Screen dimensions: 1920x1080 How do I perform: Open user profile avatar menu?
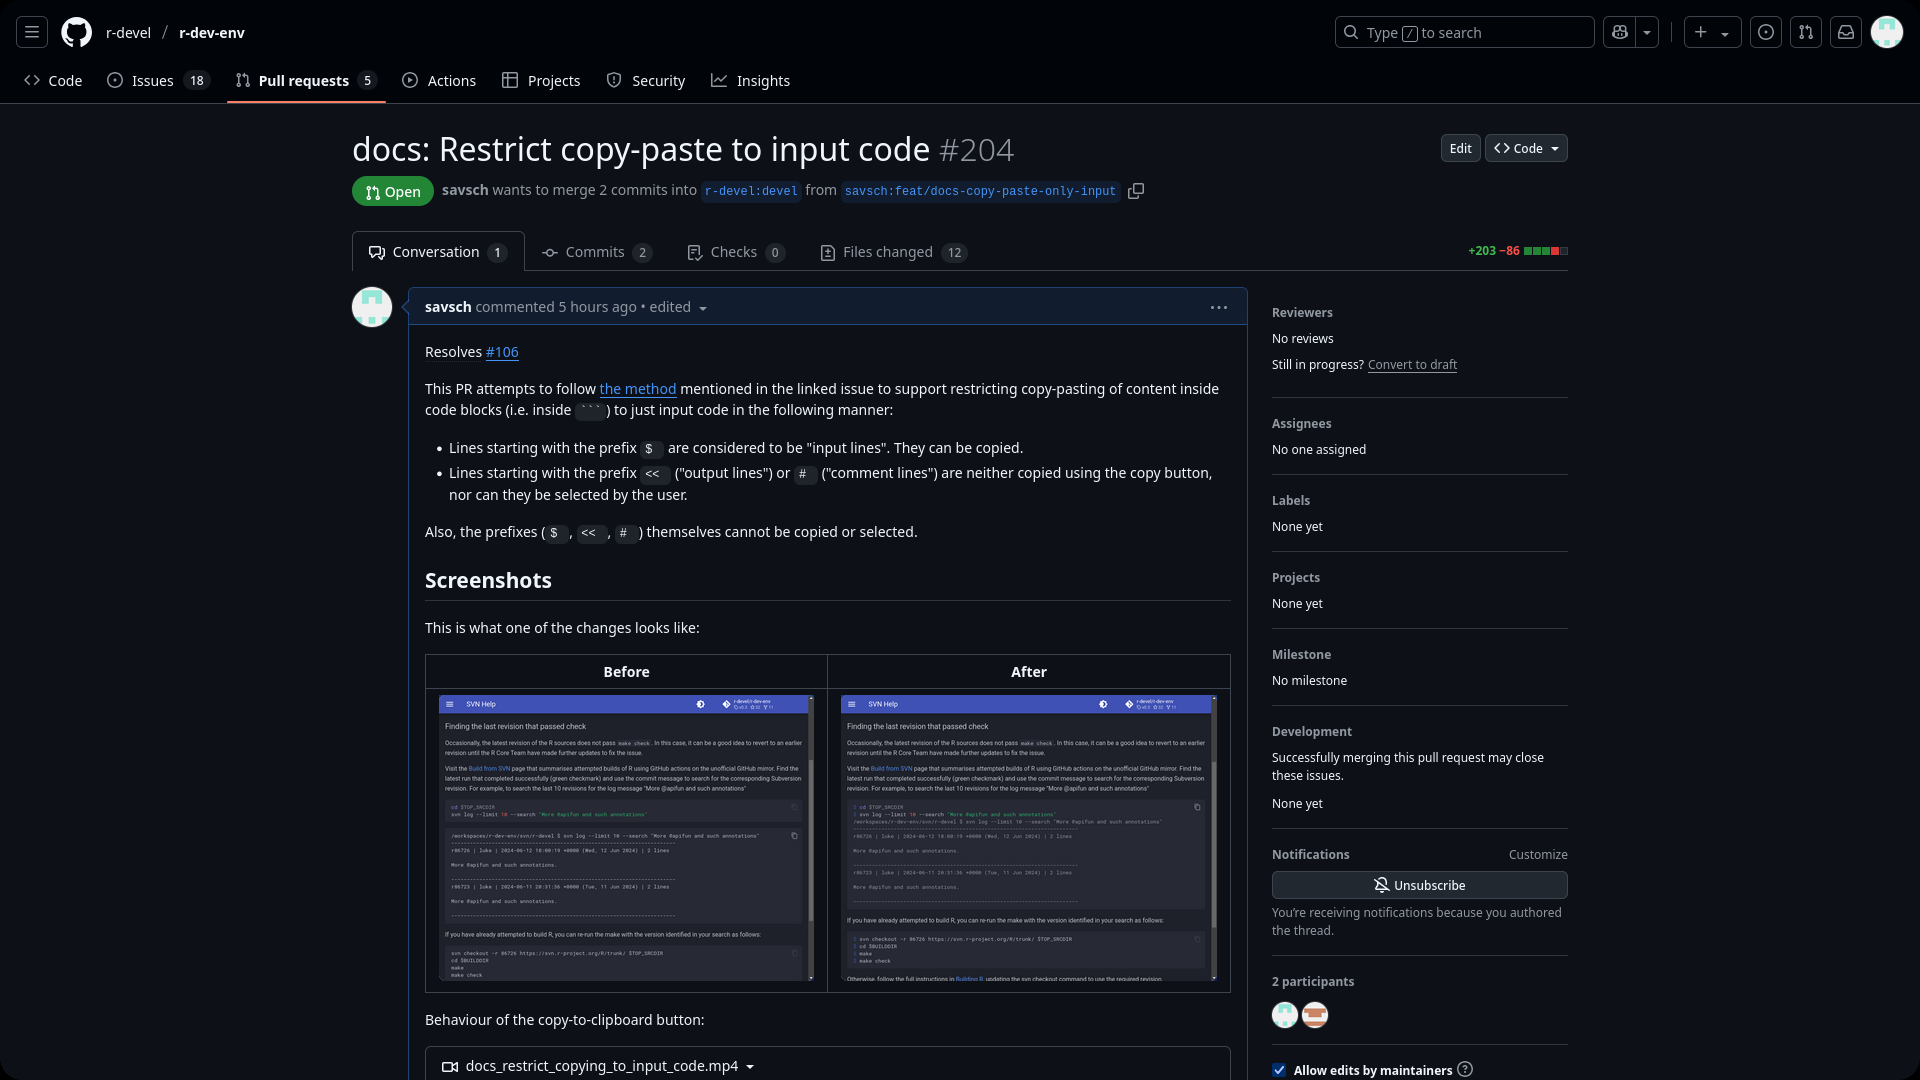point(1887,33)
